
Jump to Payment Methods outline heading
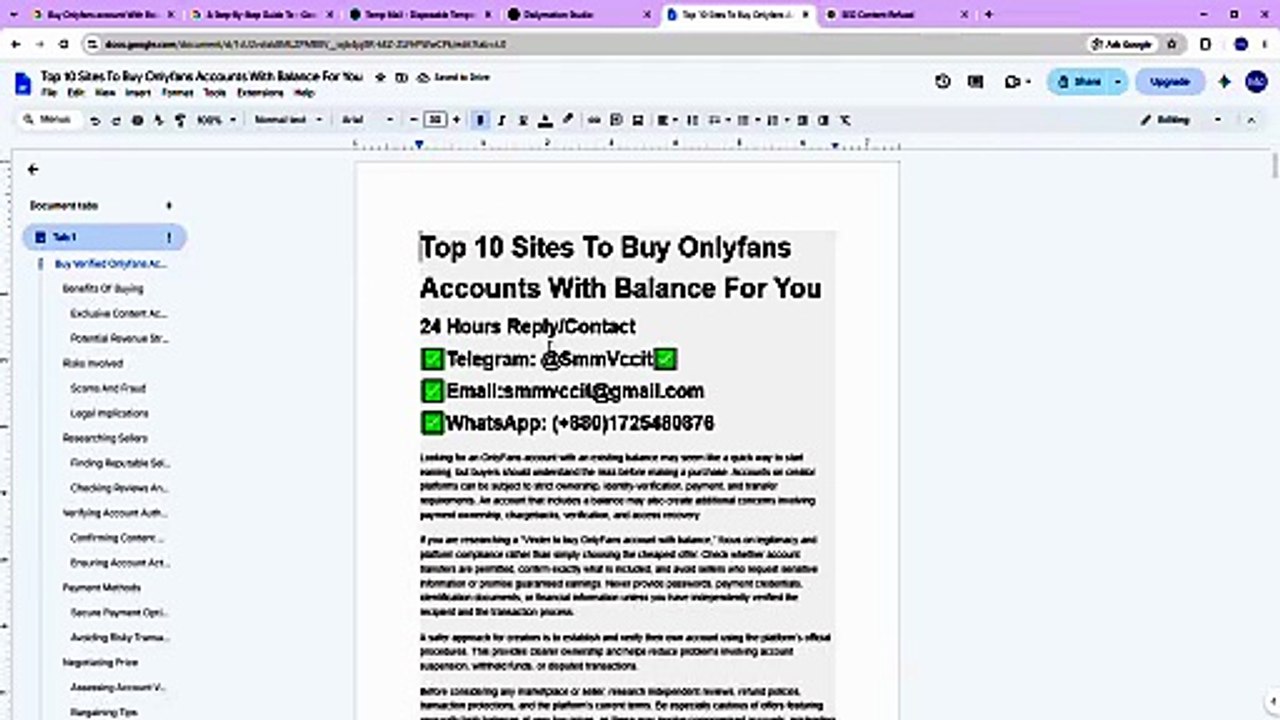102,587
